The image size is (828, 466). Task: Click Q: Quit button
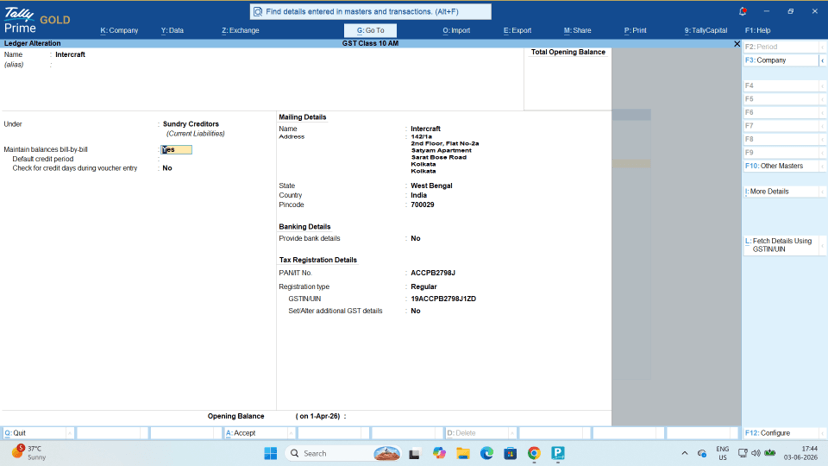coord(34,433)
